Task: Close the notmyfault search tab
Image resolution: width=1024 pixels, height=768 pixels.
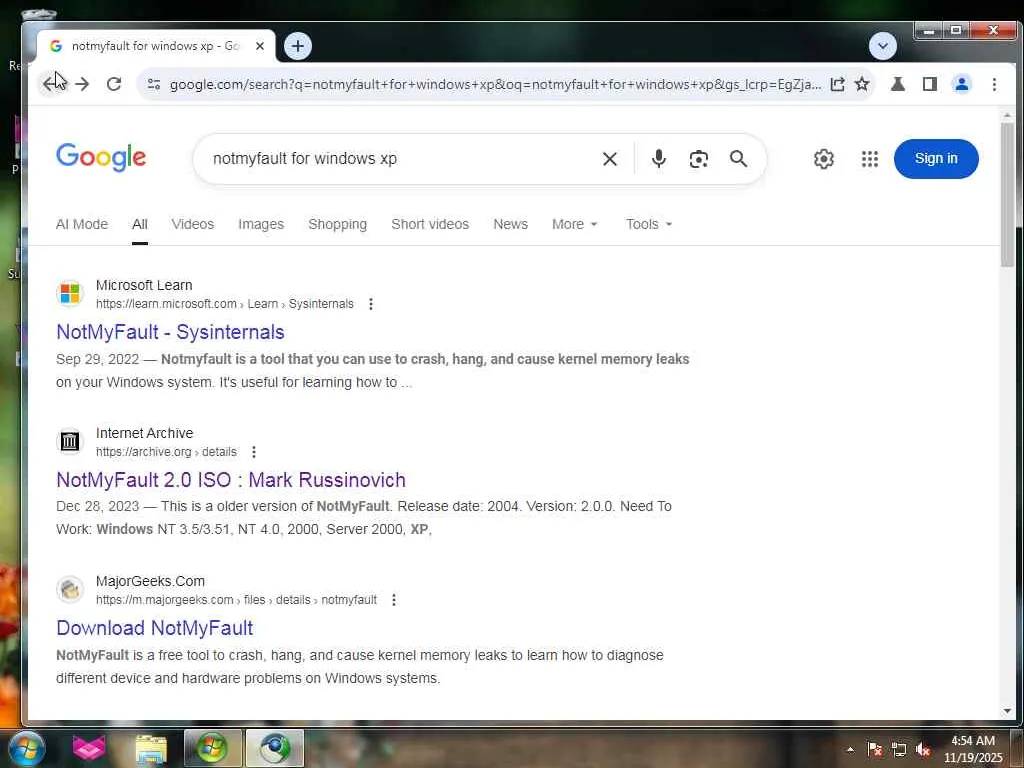Action: (x=260, y=46)
